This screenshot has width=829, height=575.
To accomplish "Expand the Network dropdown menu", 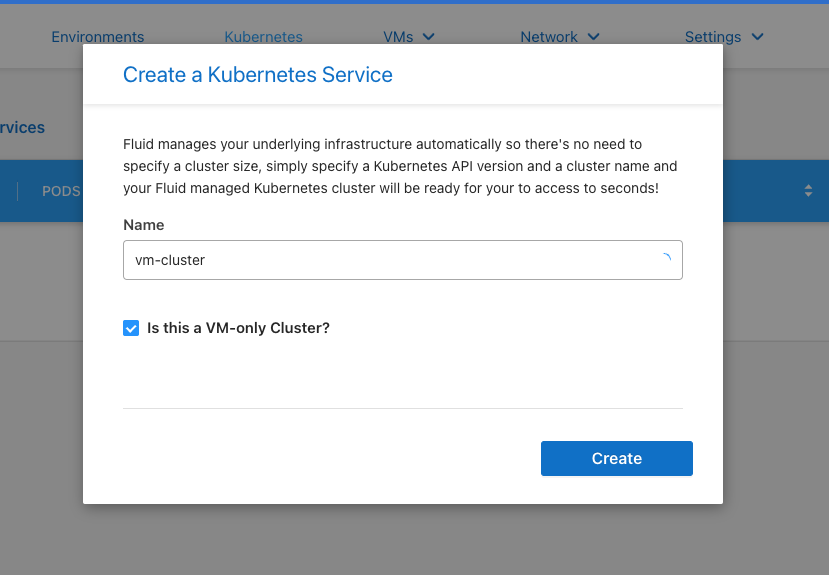I will (x=560, y=37).
